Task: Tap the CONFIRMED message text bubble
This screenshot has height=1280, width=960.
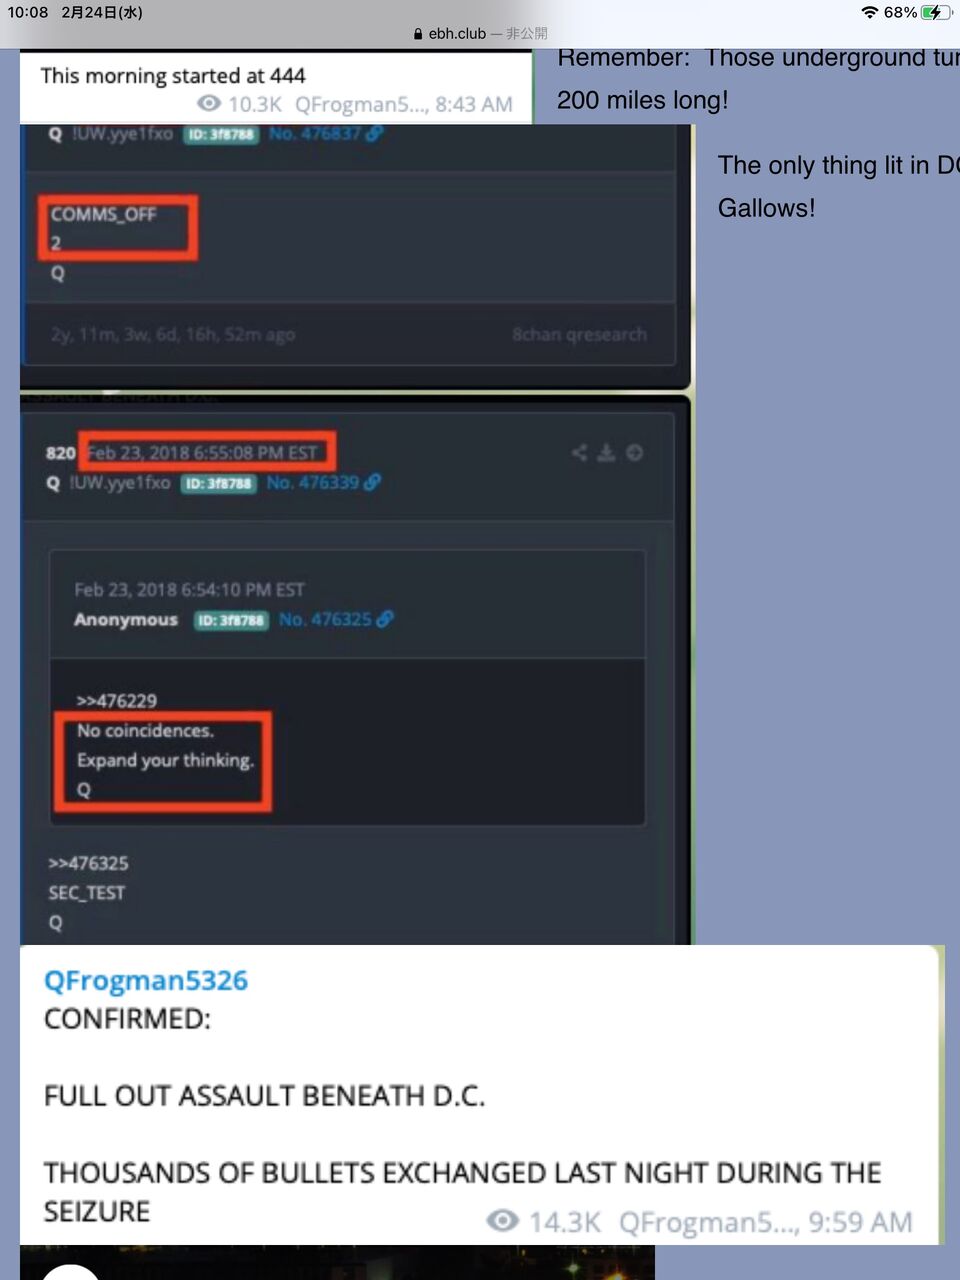Action: [480, 1095]
